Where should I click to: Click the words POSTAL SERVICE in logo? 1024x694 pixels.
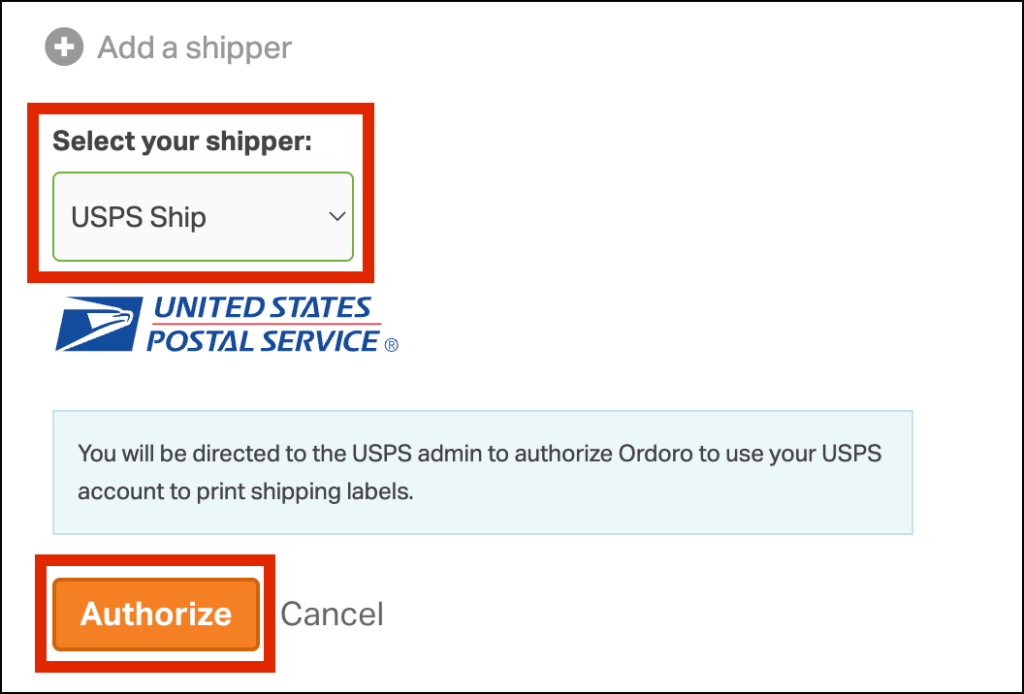262,341
